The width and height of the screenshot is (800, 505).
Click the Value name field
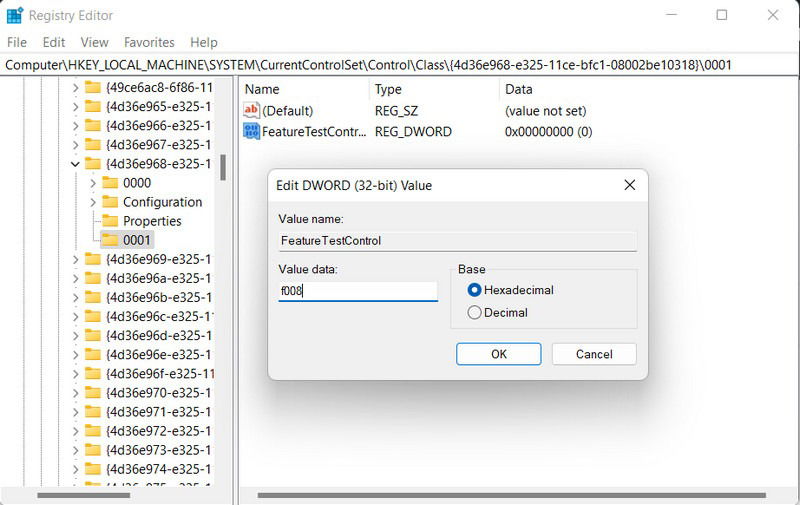click(x=457, y=241)
